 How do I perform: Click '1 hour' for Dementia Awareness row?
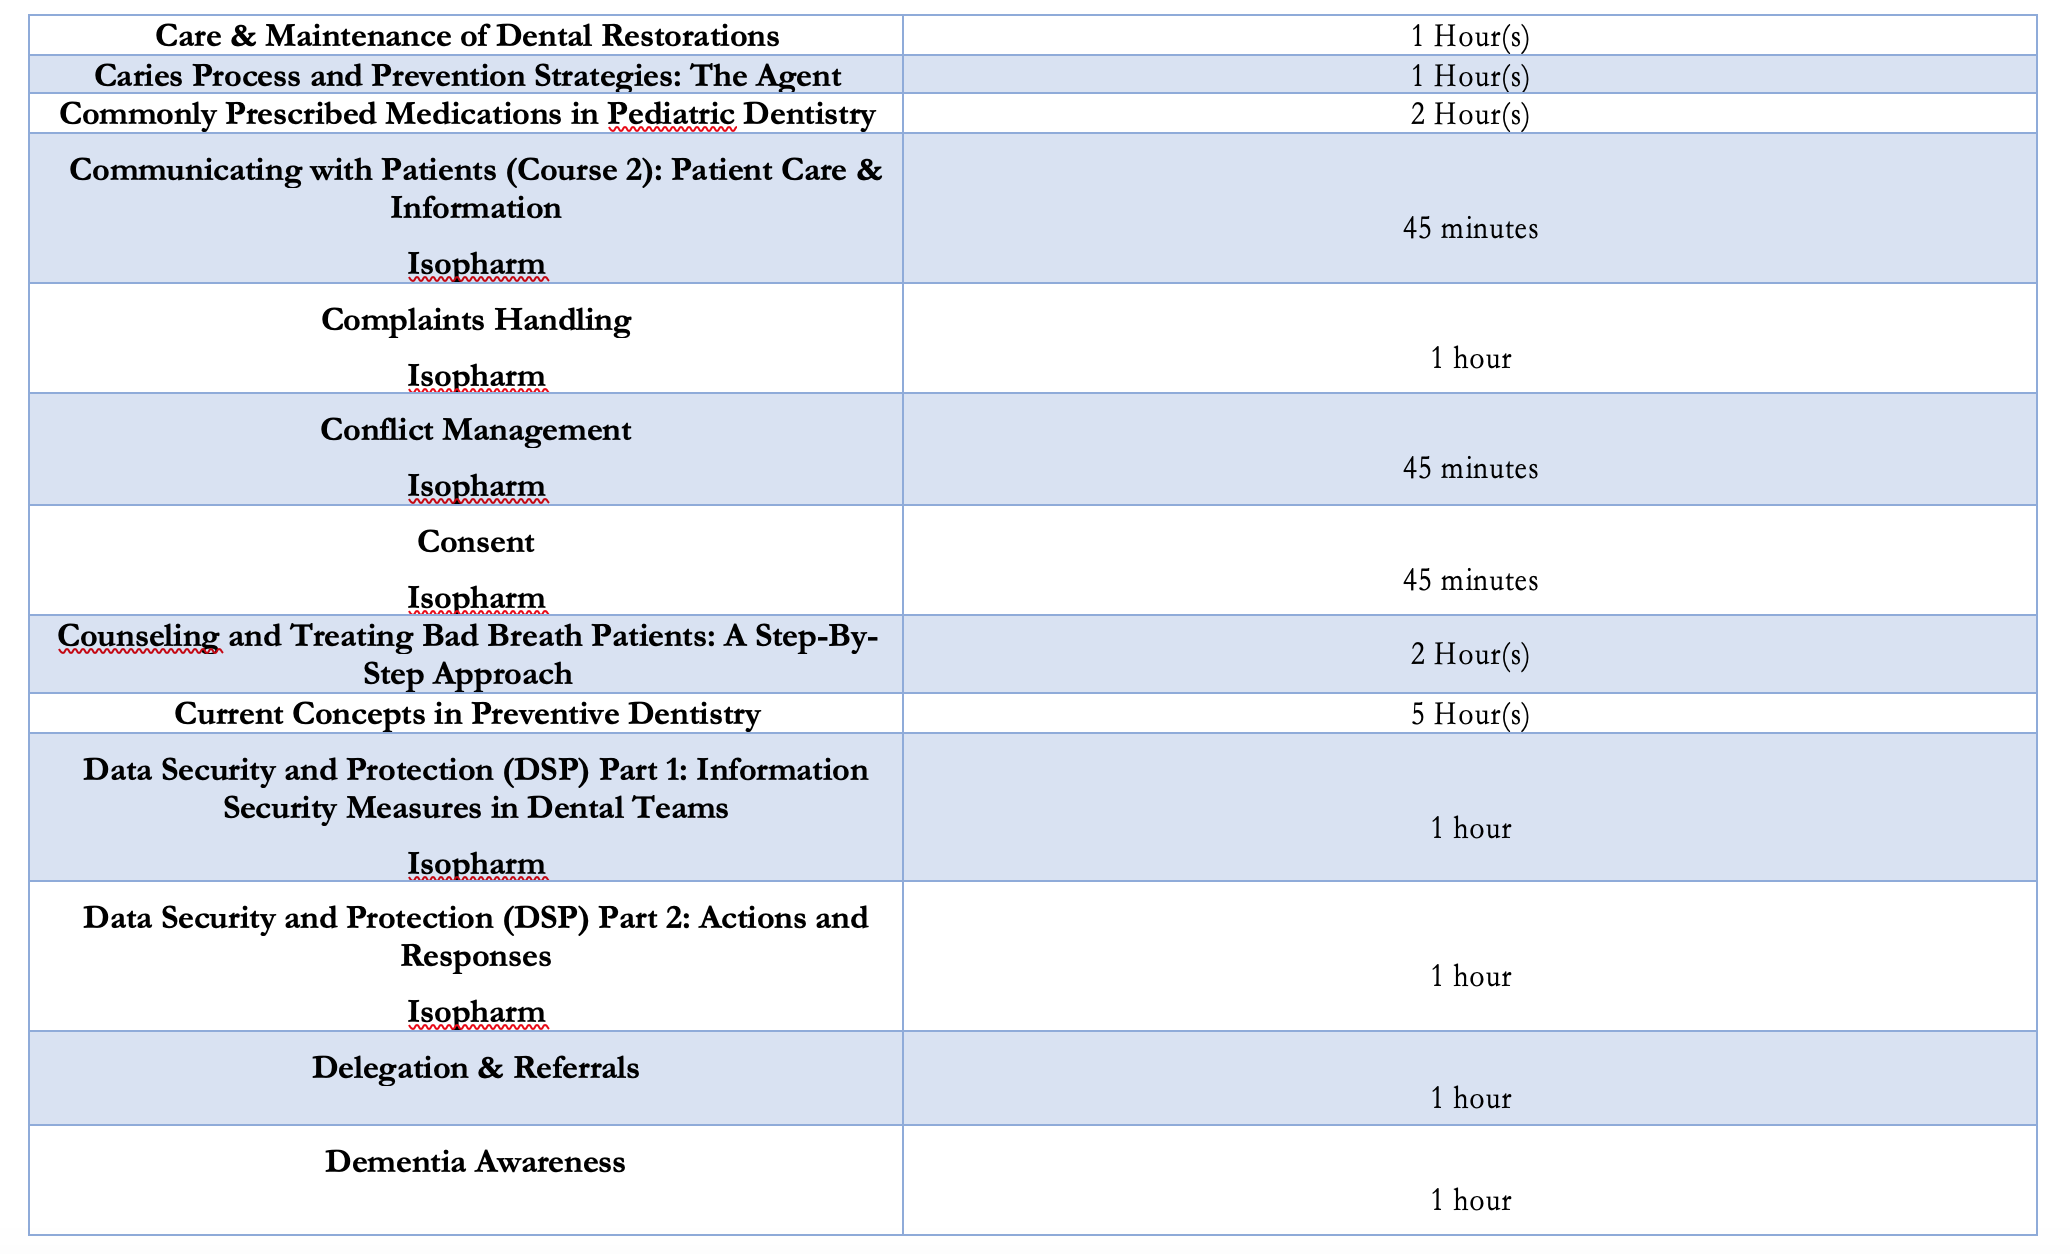[x=1470, y=1201]
